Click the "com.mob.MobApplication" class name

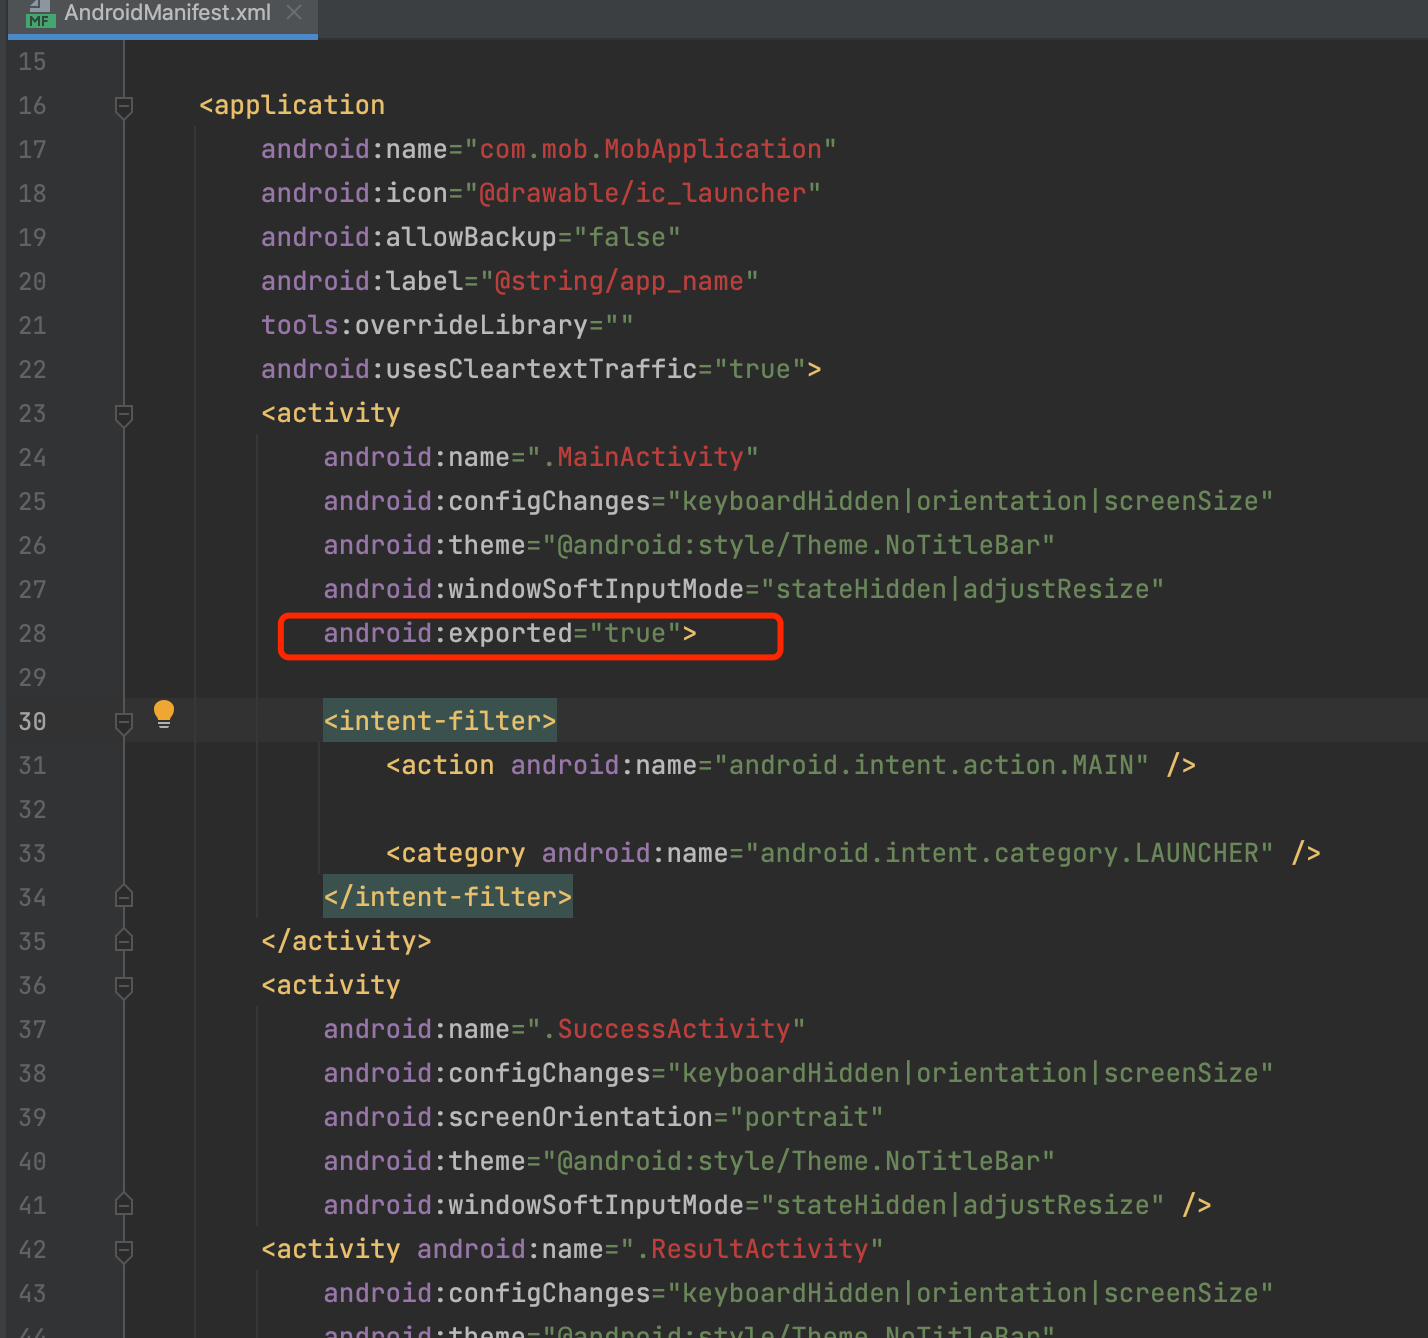coord(650,149)
